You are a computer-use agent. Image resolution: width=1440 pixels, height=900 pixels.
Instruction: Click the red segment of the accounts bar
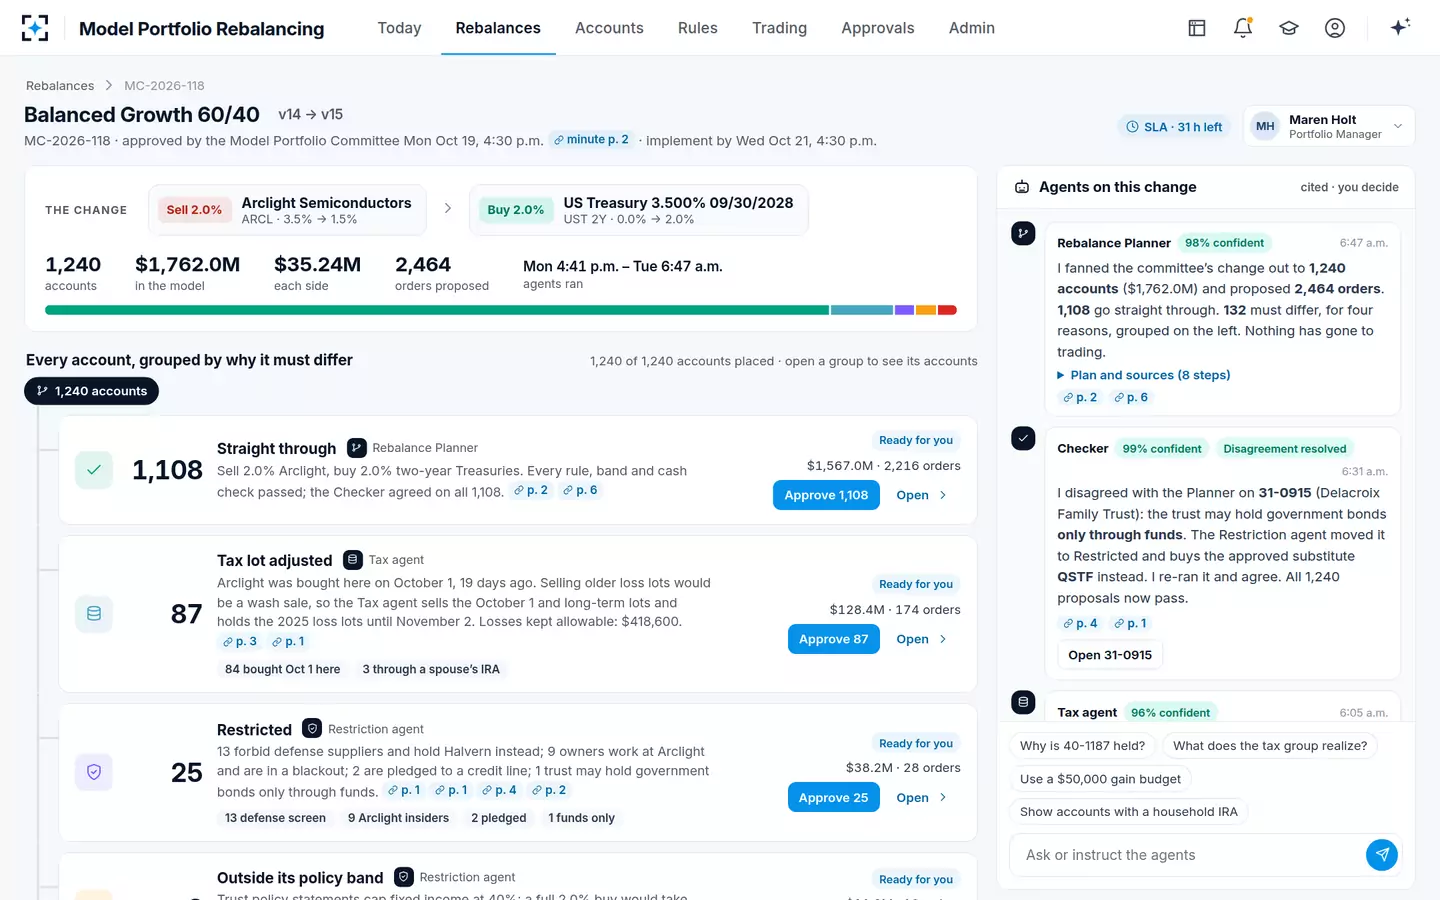pyautogui.click(x=947, y=310)
